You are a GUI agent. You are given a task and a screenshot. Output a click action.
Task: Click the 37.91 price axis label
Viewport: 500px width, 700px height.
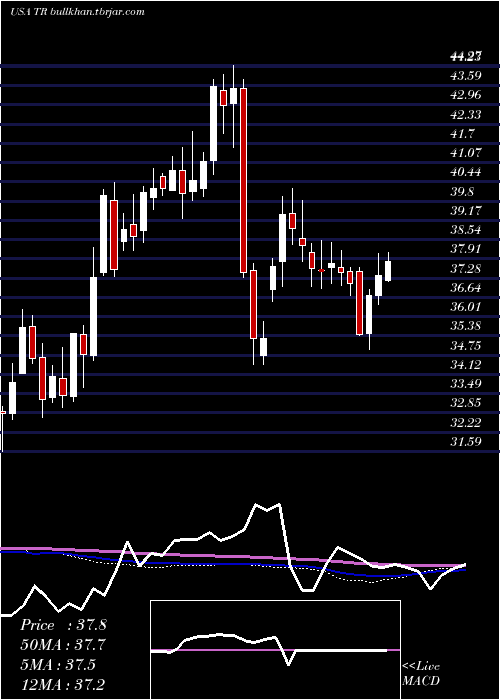[x=466, y=249]
